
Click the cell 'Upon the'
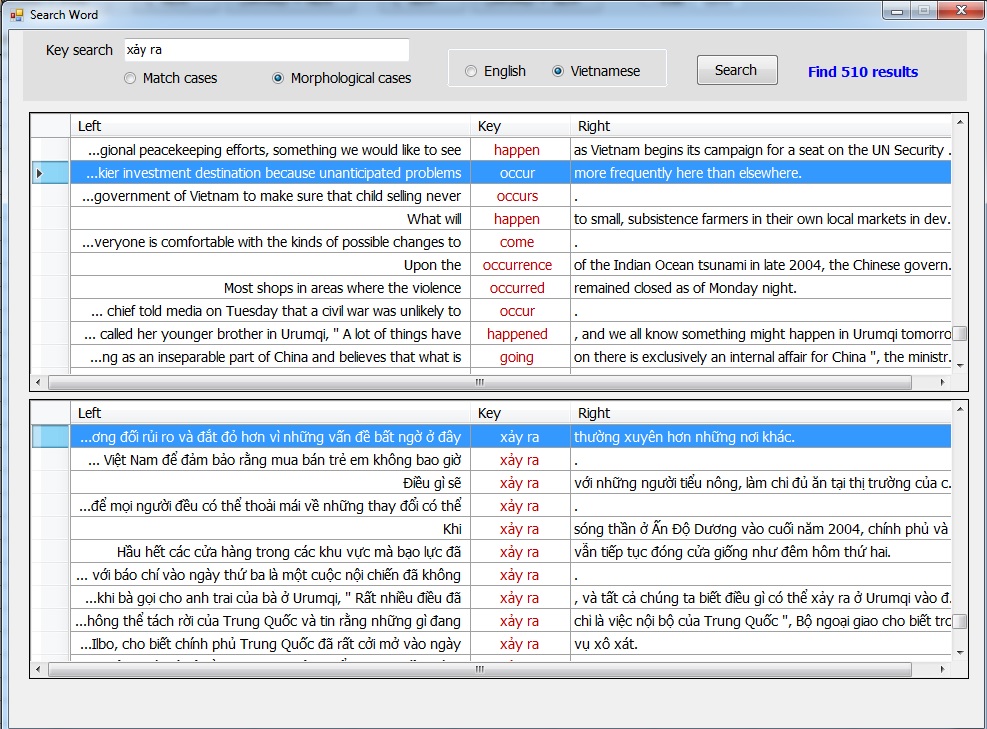click(270, 265)
